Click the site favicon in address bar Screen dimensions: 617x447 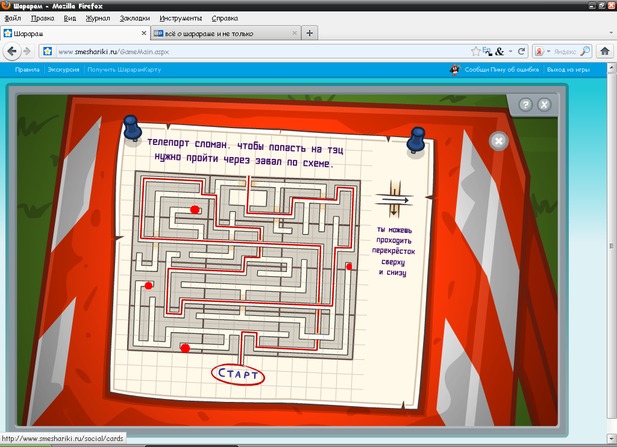coord(48,51)
